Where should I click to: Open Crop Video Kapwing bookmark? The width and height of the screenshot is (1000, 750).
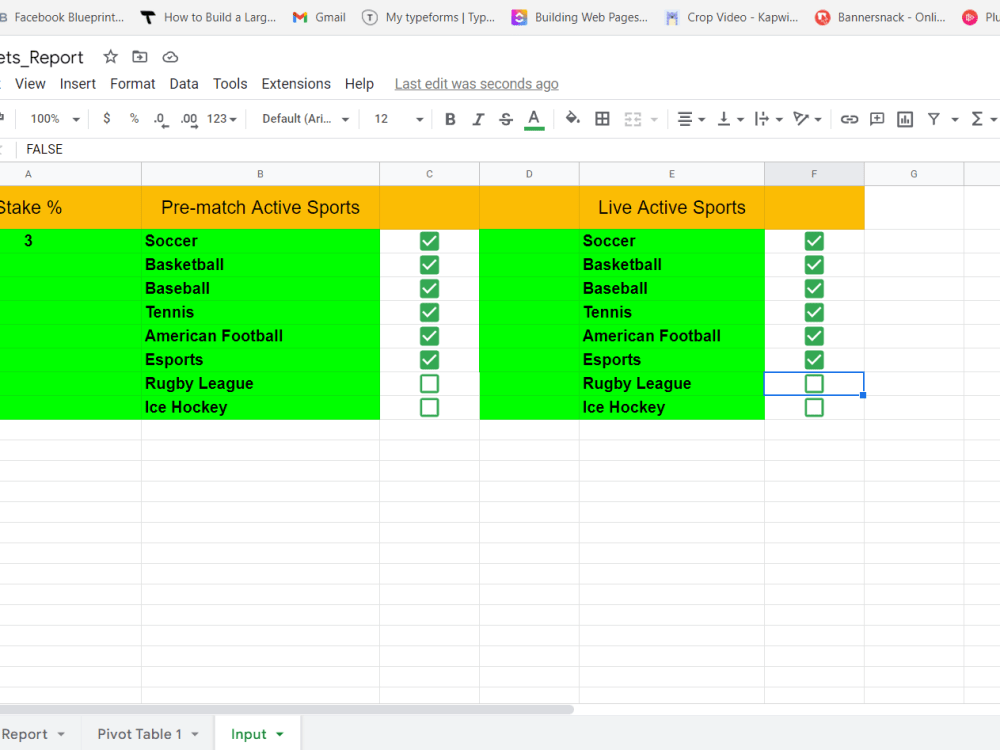tap(732, 17)
